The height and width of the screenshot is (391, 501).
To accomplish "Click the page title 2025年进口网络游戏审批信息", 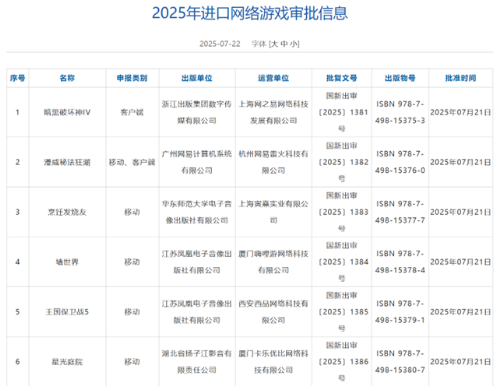I will pos(250,13).
